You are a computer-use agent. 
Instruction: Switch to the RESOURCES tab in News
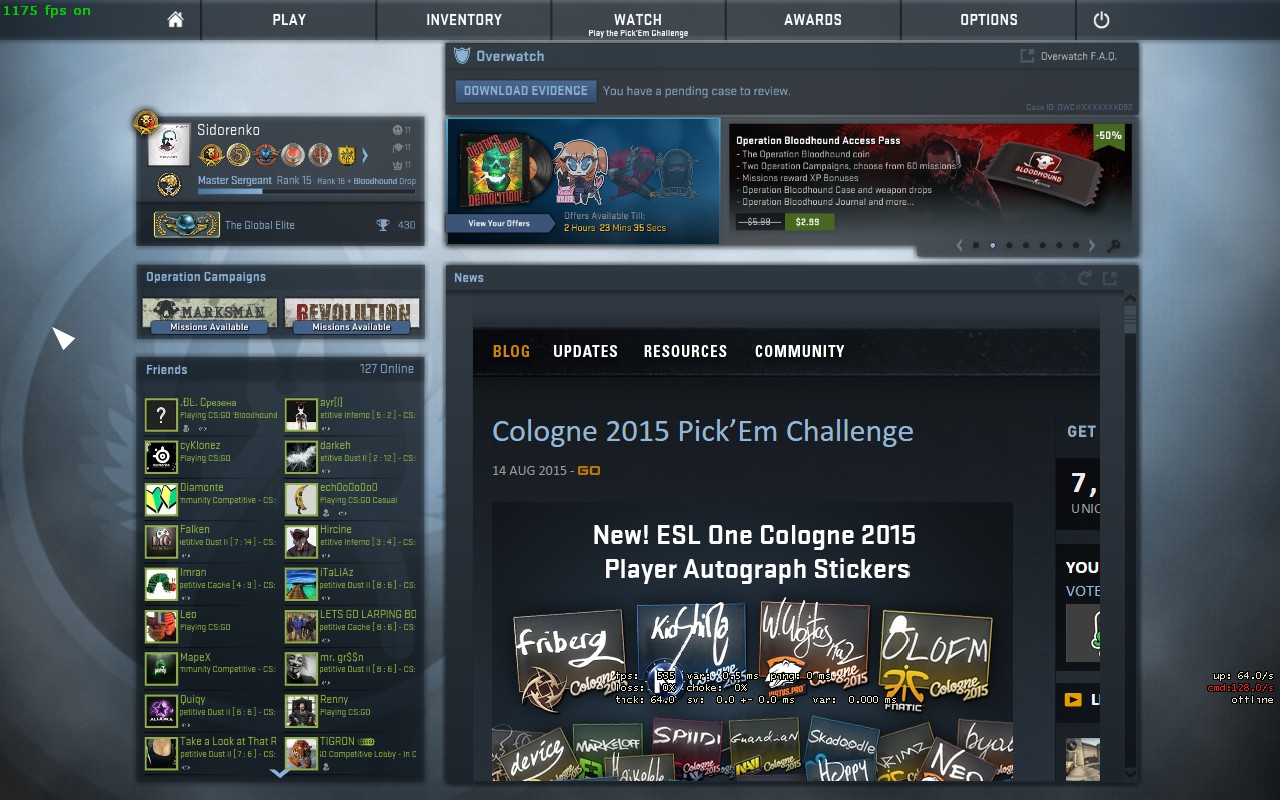coord(685,351)
